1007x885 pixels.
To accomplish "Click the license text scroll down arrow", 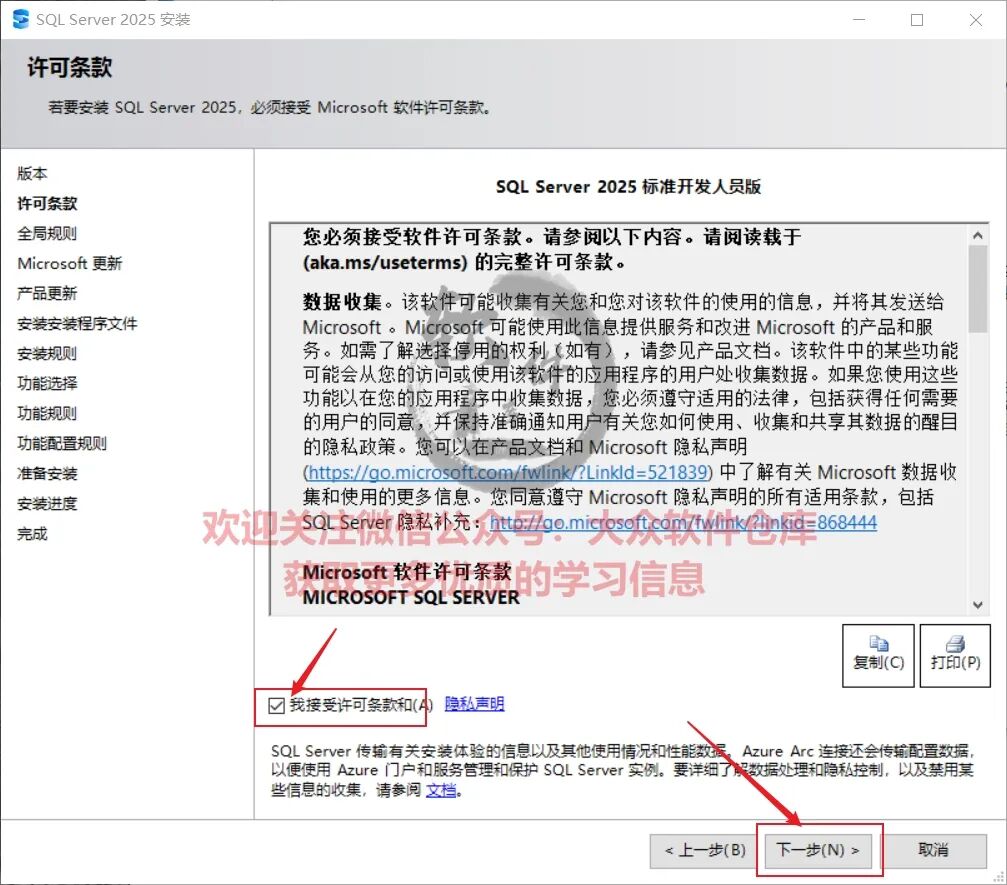I will 977,605.
